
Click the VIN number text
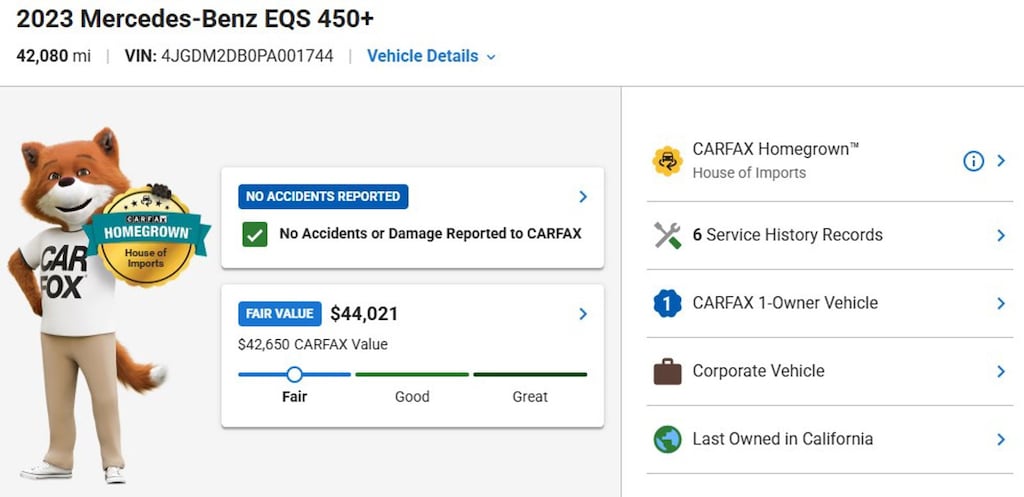point(247,56)
